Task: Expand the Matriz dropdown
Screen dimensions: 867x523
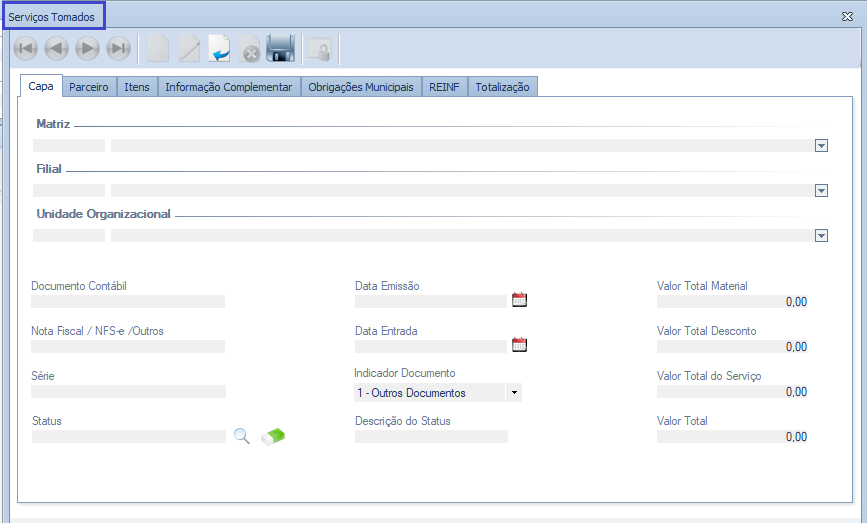Action: 821,146
